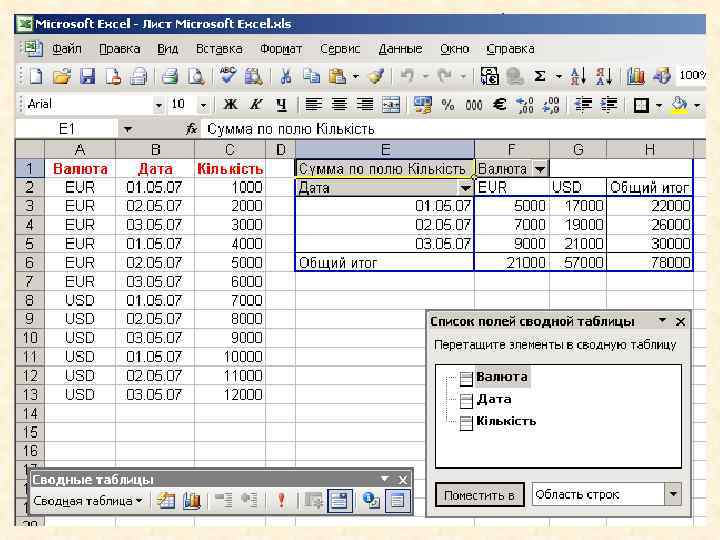Click the formula bar text field
Viewport: 720px width, 540px height.
tap(455, 129)
